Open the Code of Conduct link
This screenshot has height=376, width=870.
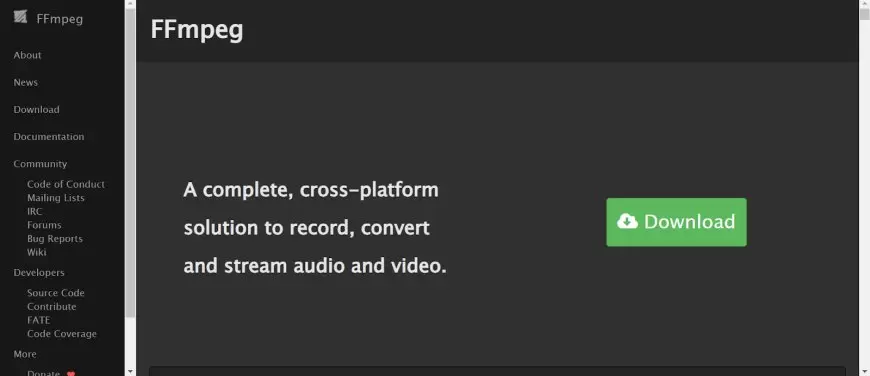click(x=66, y=184)
